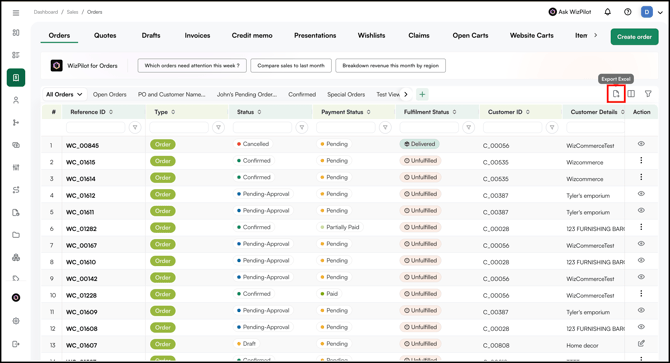Click 'Breakdown revenue this month by region' prompt

coord(391,65)
